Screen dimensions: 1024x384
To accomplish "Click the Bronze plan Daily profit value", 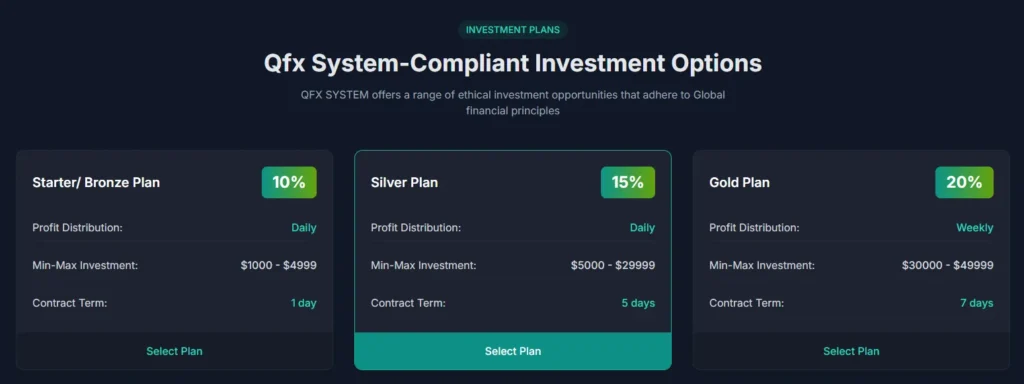I will pyautogui.click(x=304, y=228).
